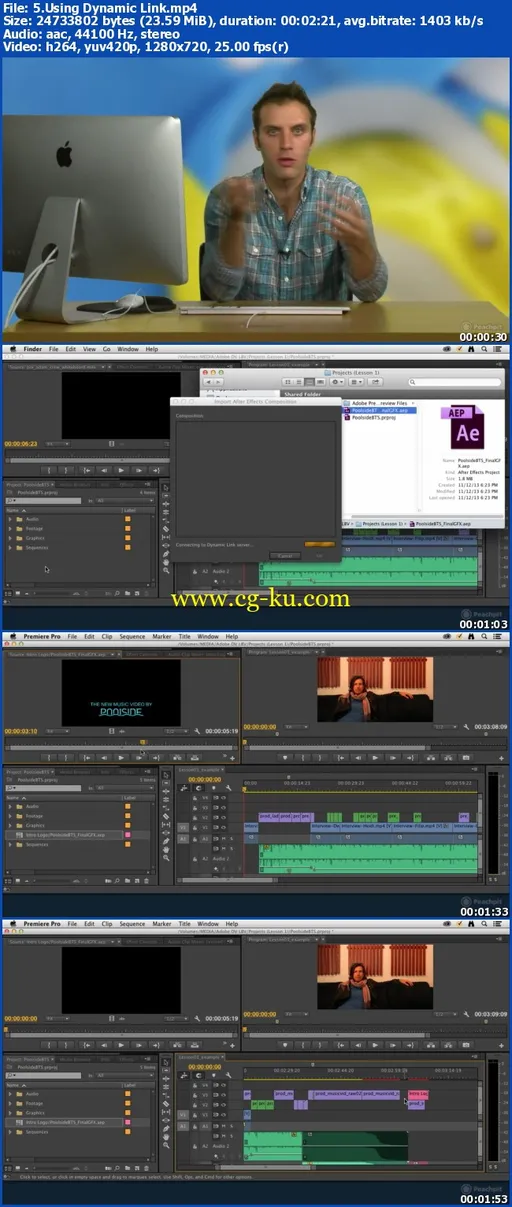Screen dimensions: 512x1207
Task: Expand Sequences bin in 00:01:33 frame
Action: pos(10,844)
